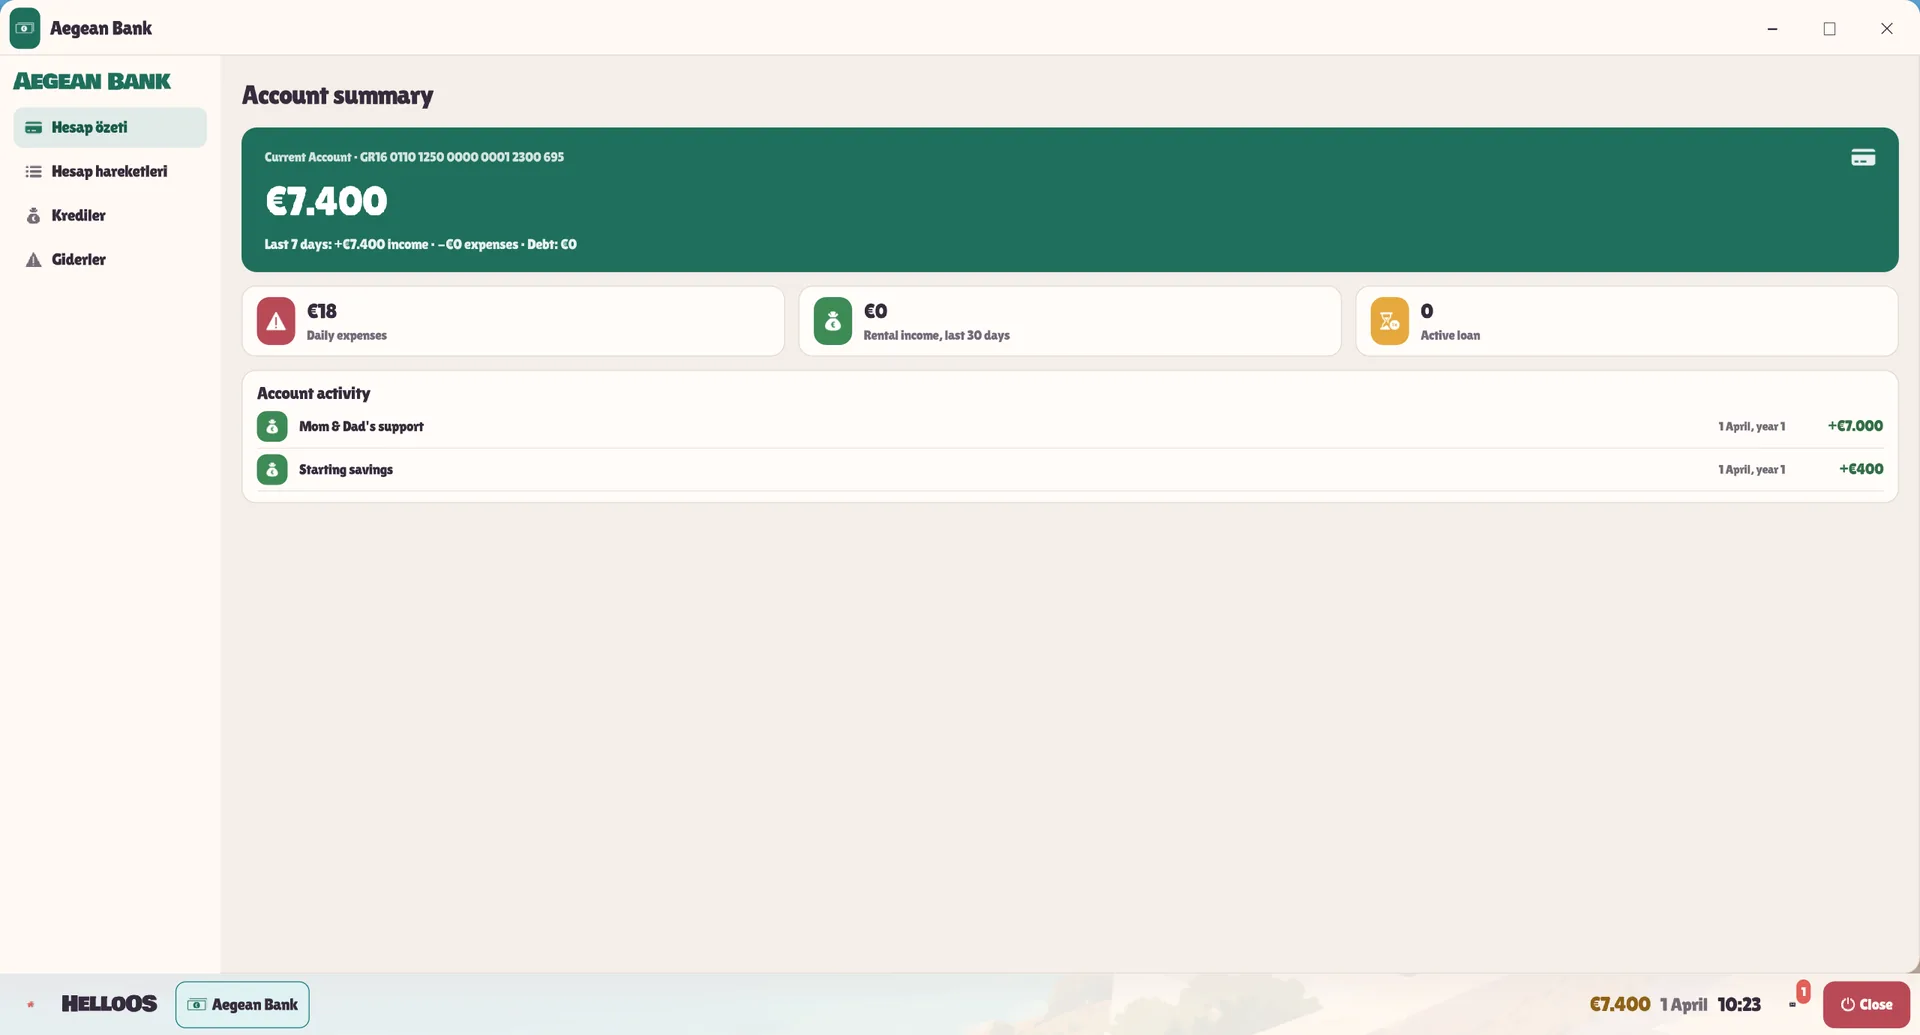
Task: Open the Starting savings transaction row
Action: pos(1070,469)
